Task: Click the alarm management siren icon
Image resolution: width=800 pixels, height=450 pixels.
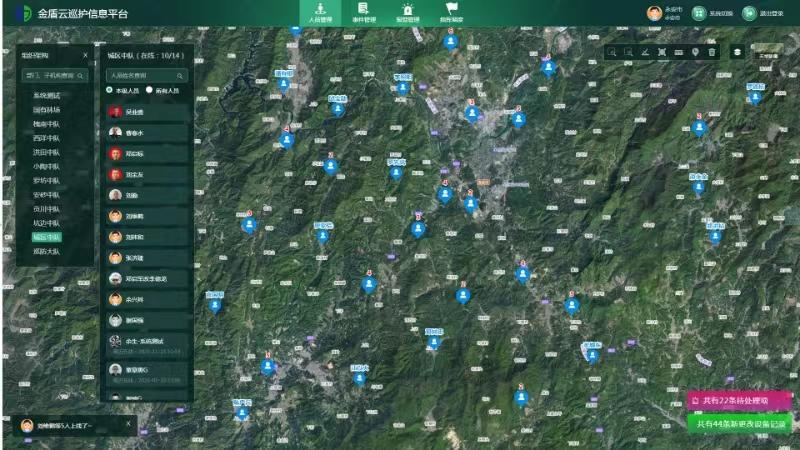Action: pyautogui.click(x=408, y=12)
